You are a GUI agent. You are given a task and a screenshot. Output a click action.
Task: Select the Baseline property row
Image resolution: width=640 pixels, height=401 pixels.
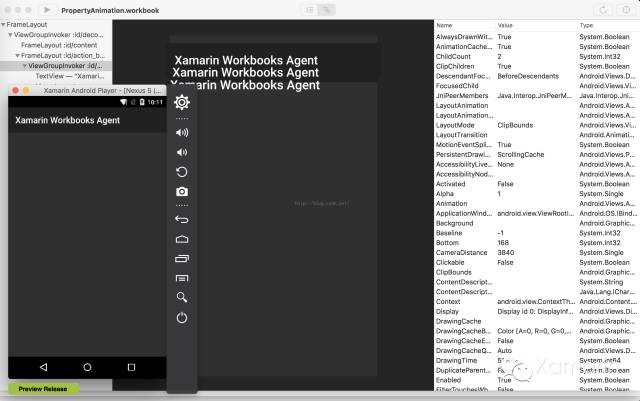537,233
